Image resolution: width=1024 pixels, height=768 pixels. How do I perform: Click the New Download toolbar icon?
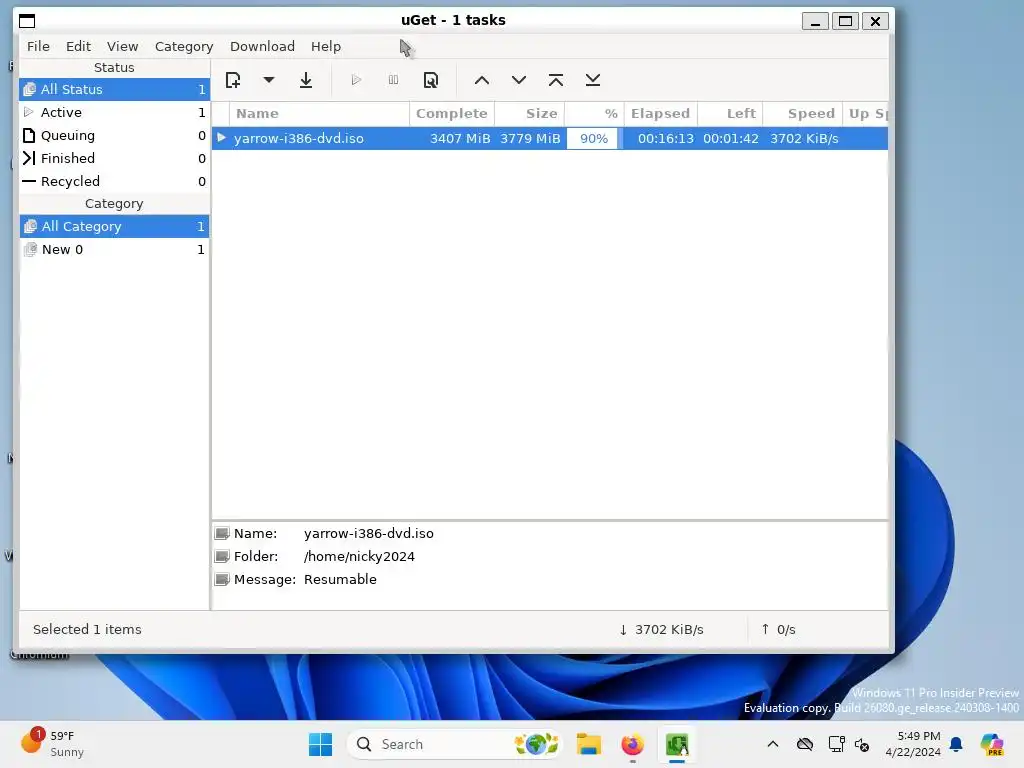[x=233, y=80]
